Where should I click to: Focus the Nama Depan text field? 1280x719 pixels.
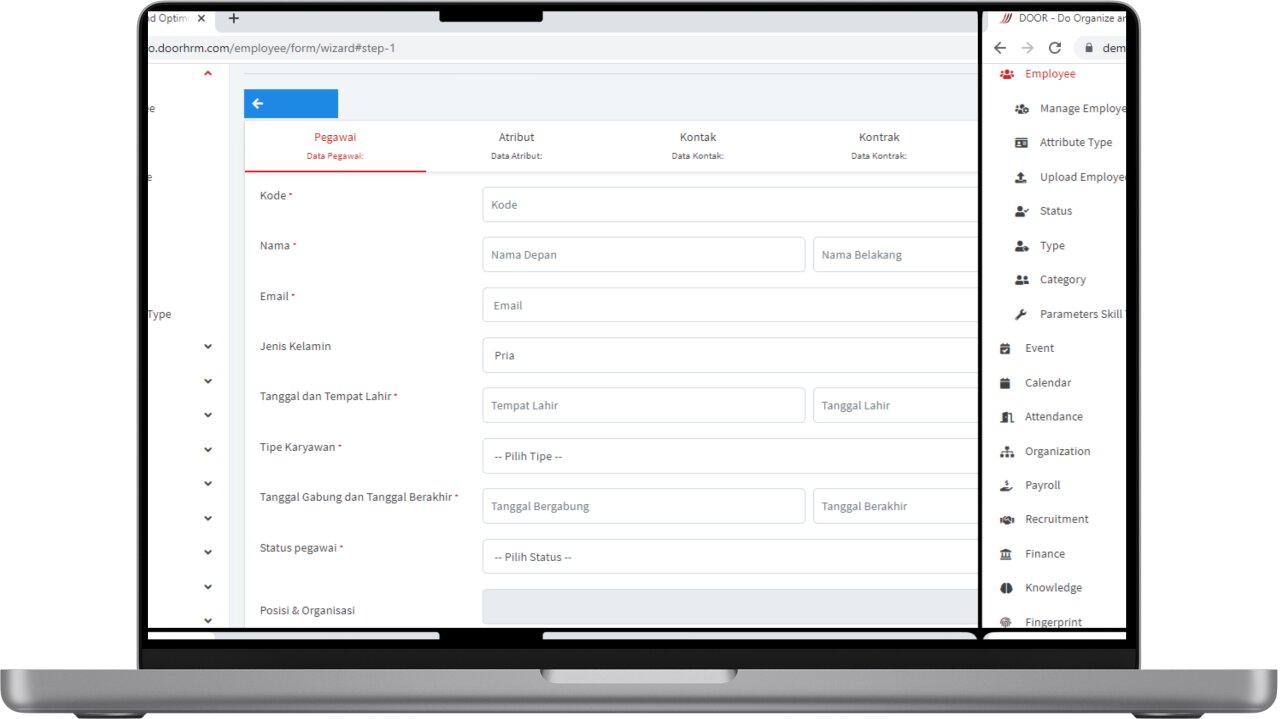click(643, 255)
